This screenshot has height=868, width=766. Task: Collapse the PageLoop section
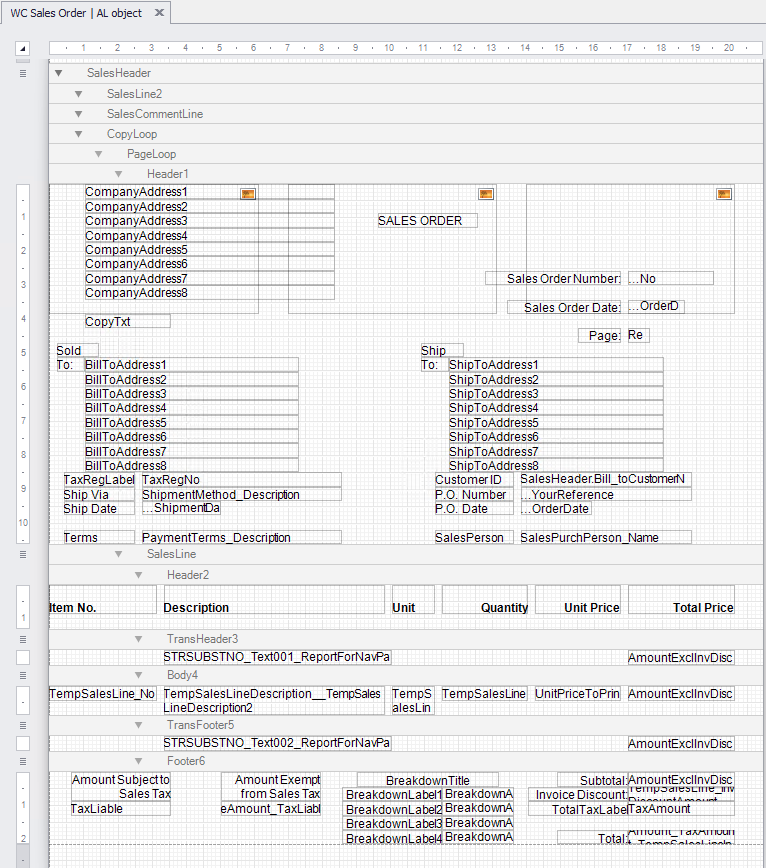point(99,154)
